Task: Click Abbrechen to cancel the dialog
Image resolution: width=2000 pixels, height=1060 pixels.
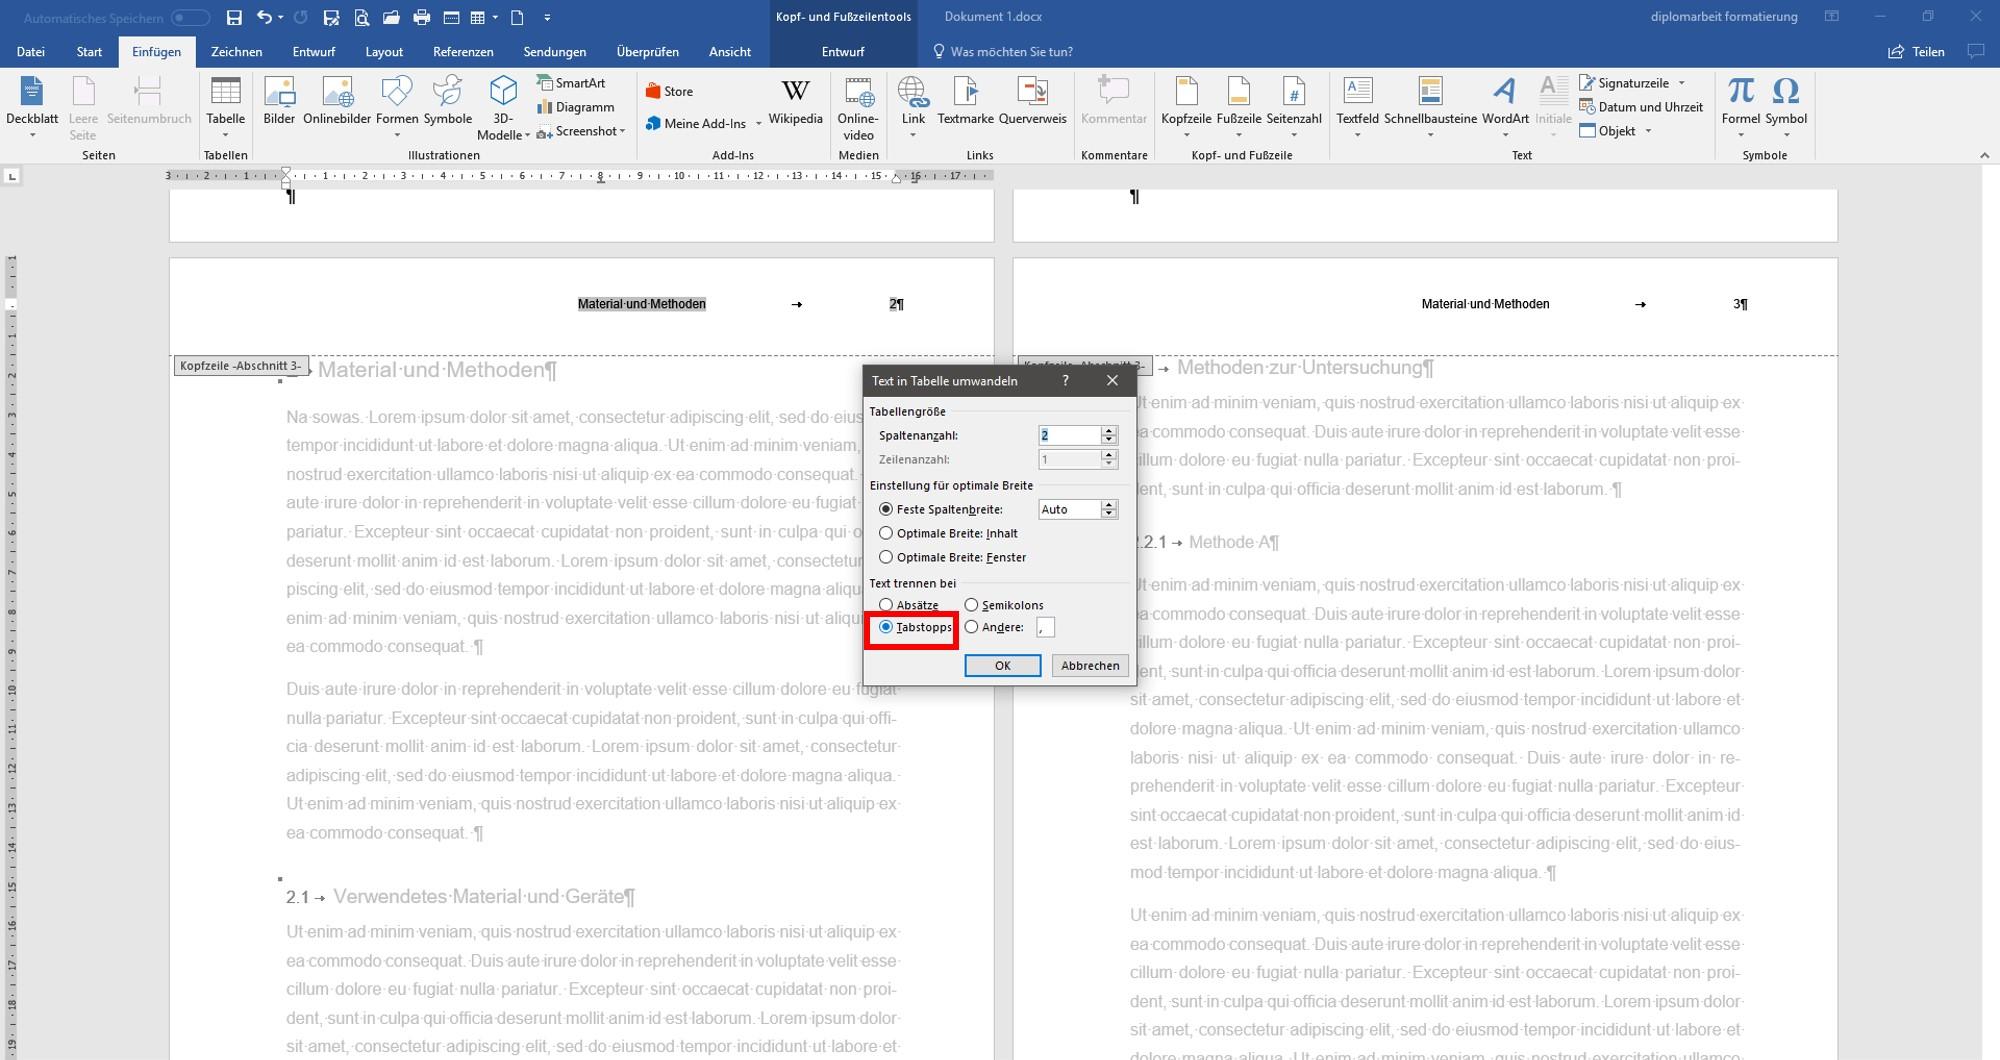Action: (1090, 665)
